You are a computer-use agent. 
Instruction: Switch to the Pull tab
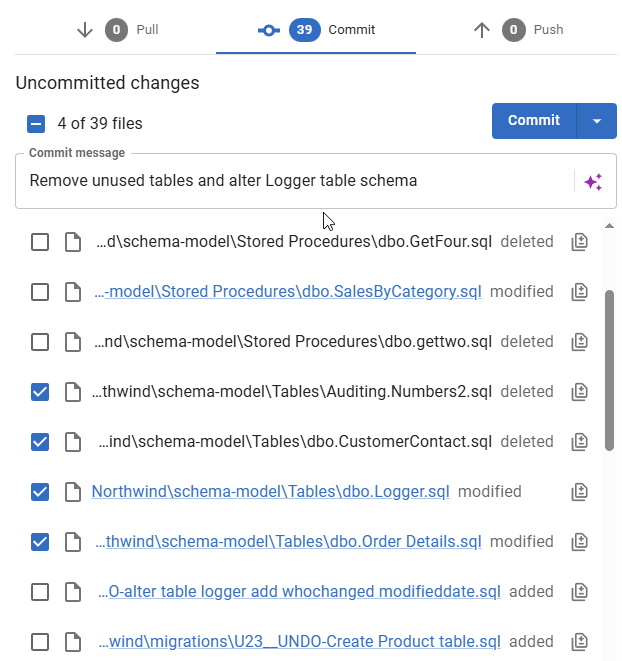[x=117, y=30]
